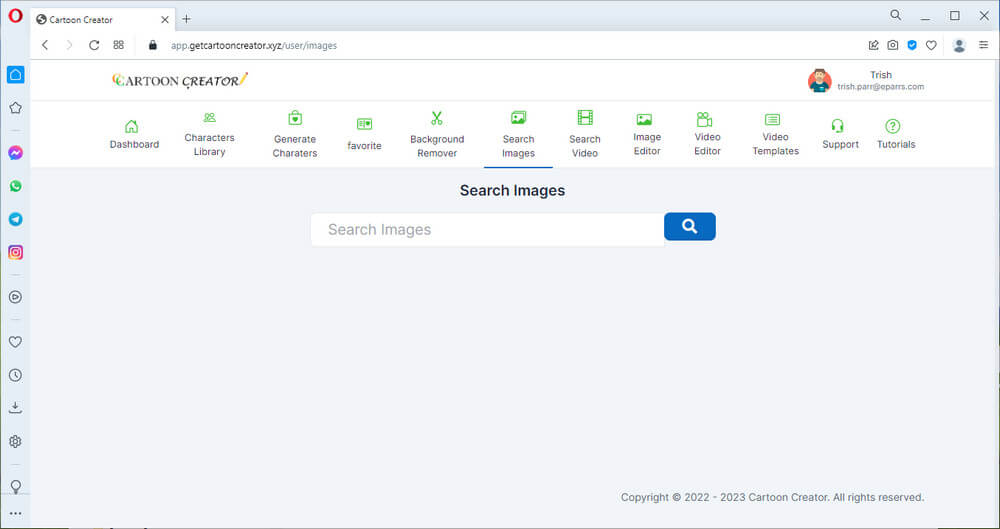Click the sidebar lightbulb icon
1000x529 pixels.
[15, 486]
